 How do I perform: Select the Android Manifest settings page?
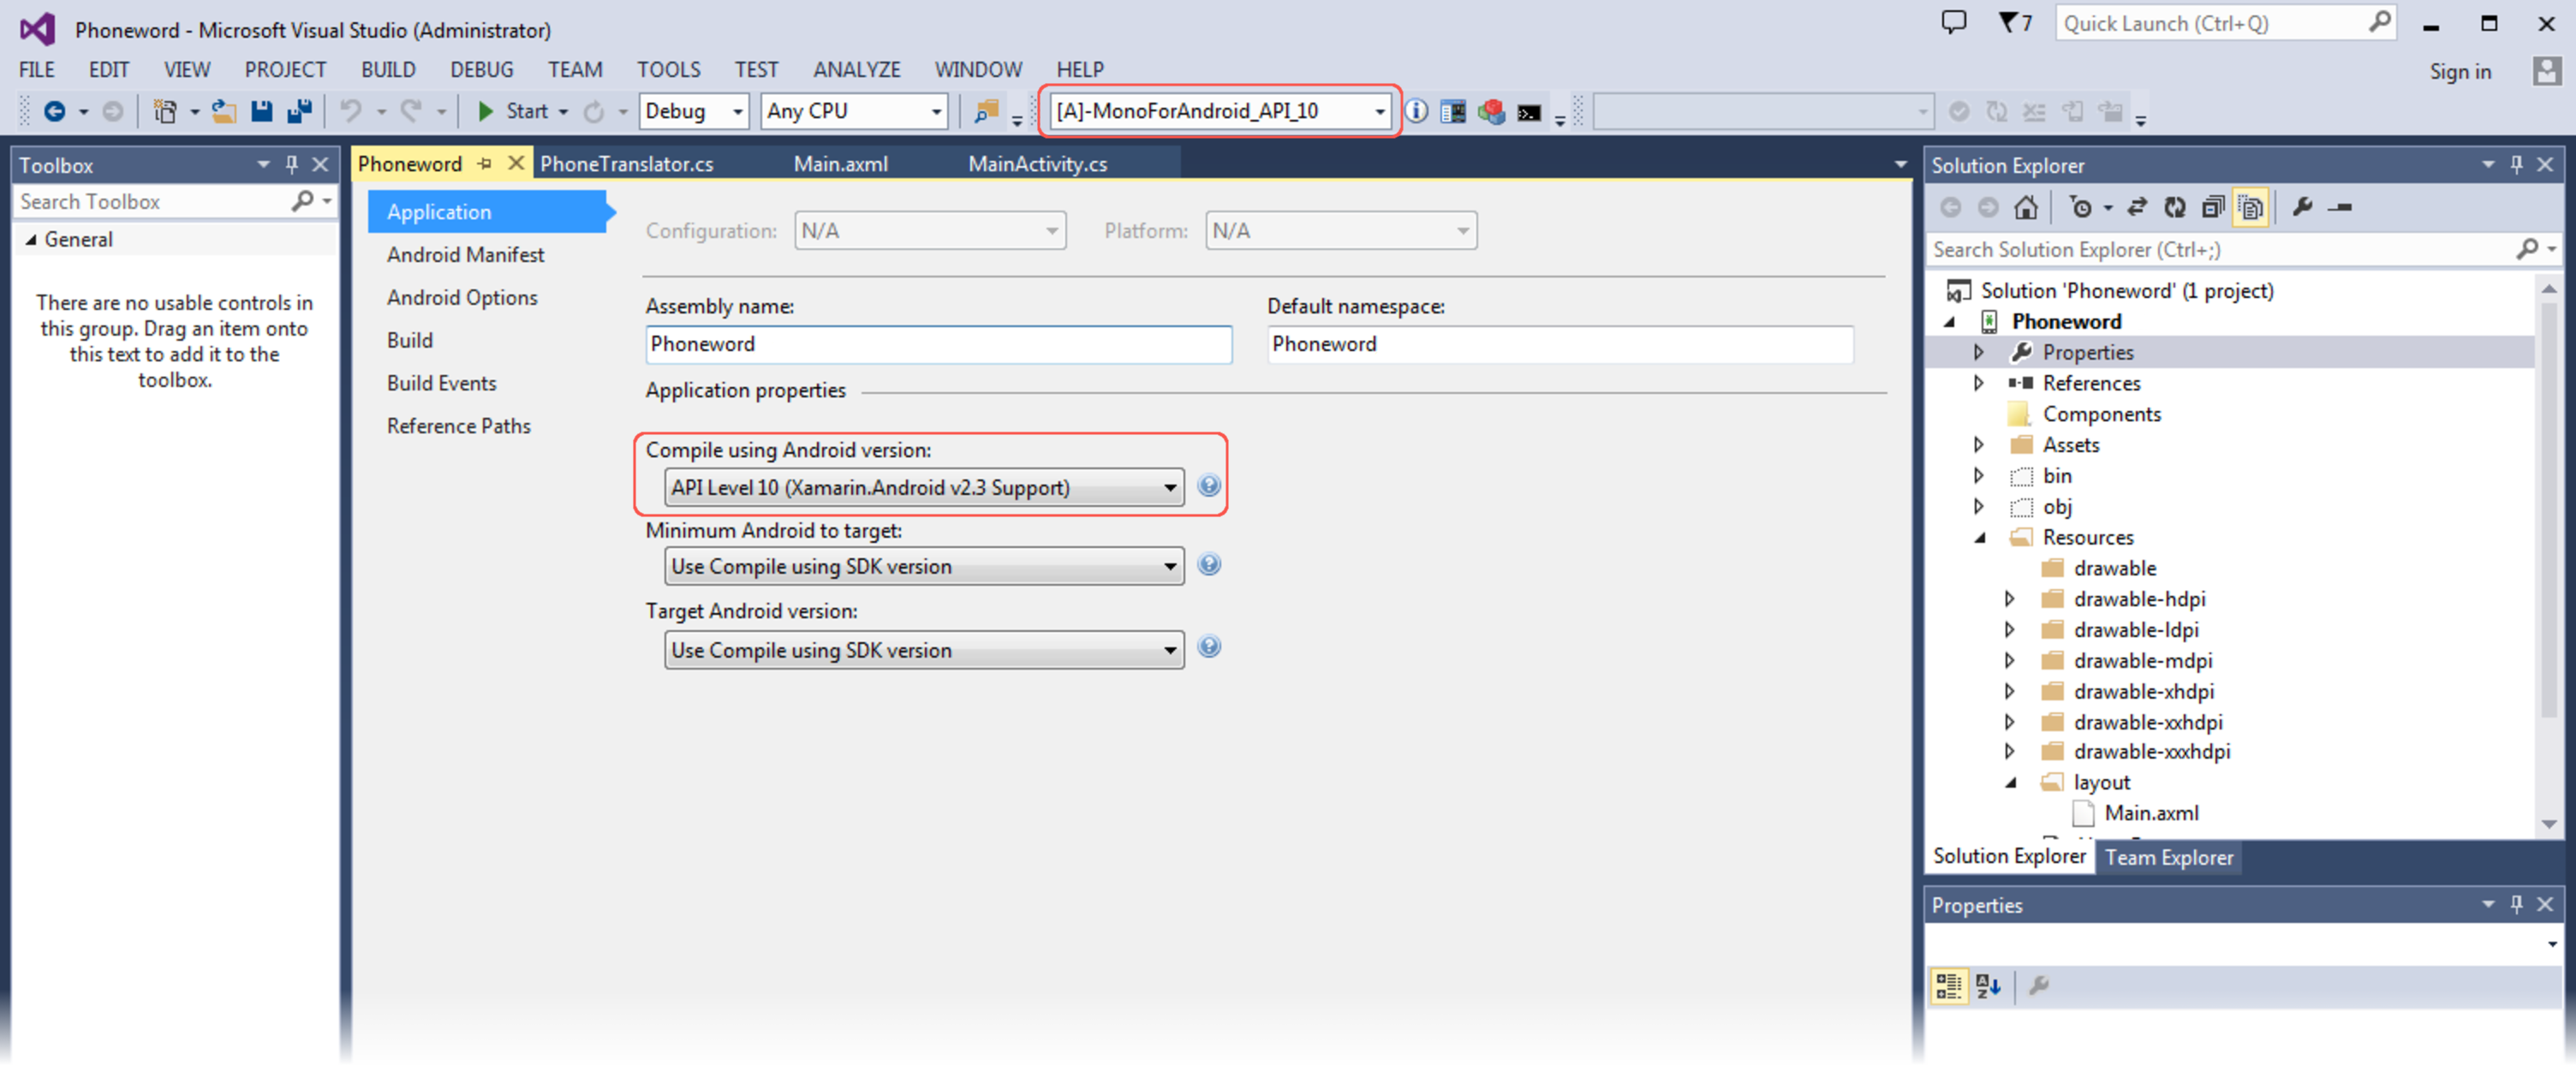(x=465, y=255)
